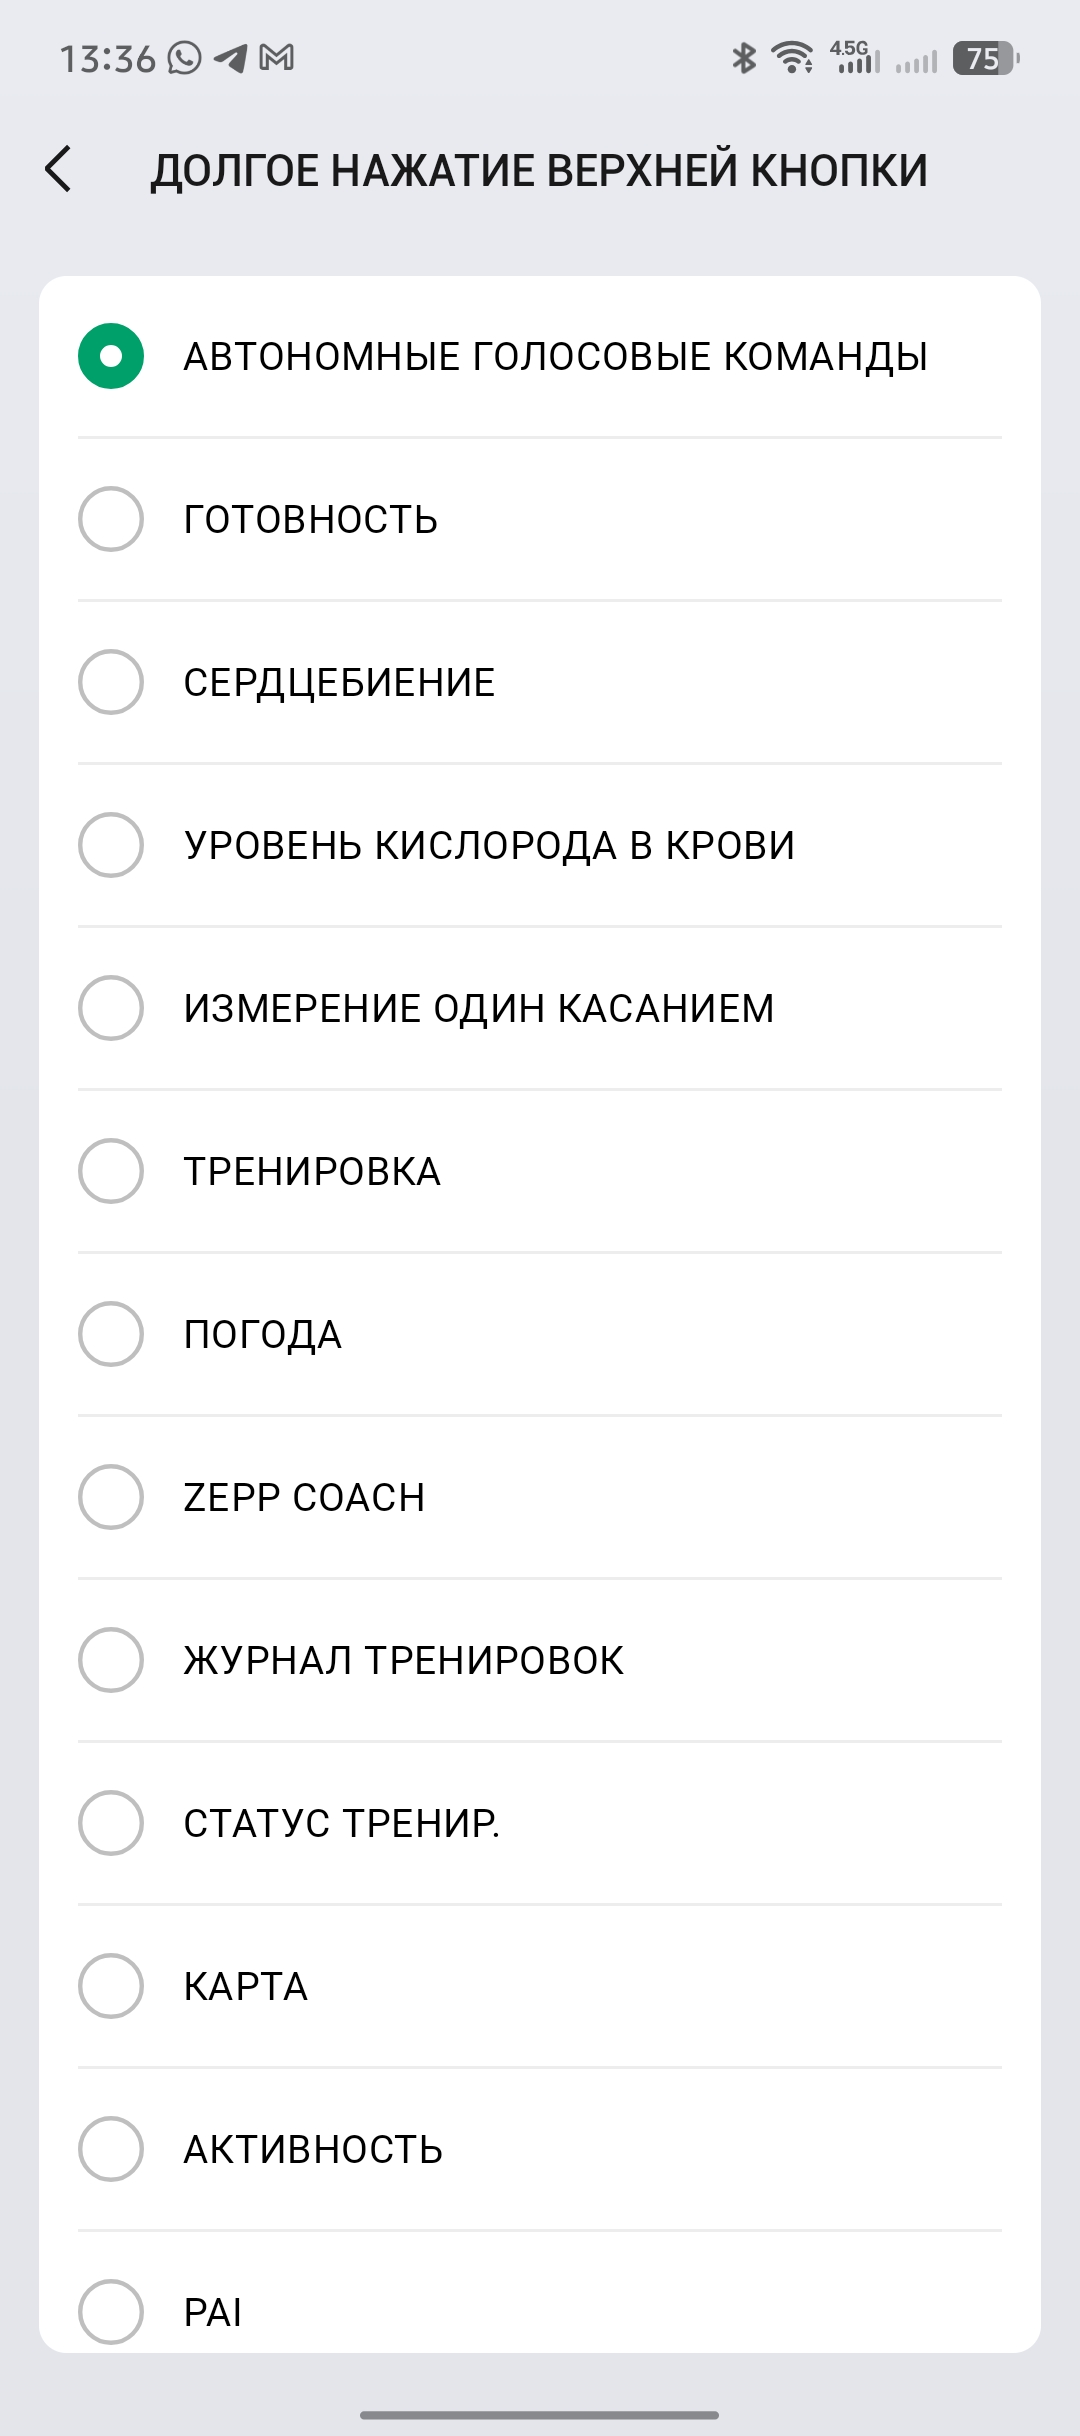Tap the WhatsApp notification icon
This screenshot has height=2436, width=1080.
[x=184, y=58]
